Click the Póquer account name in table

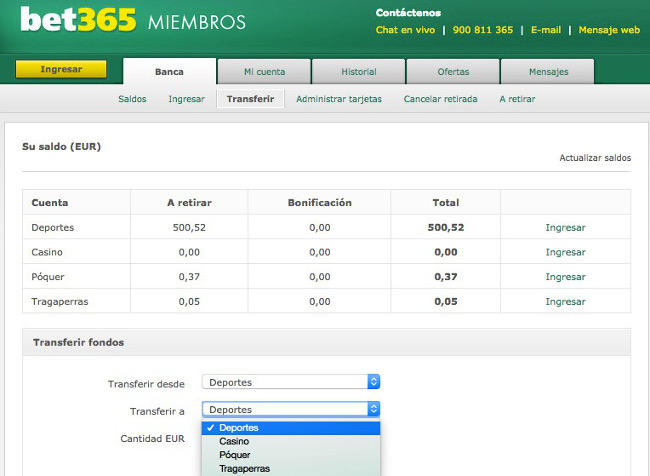[x=48, y=277]
